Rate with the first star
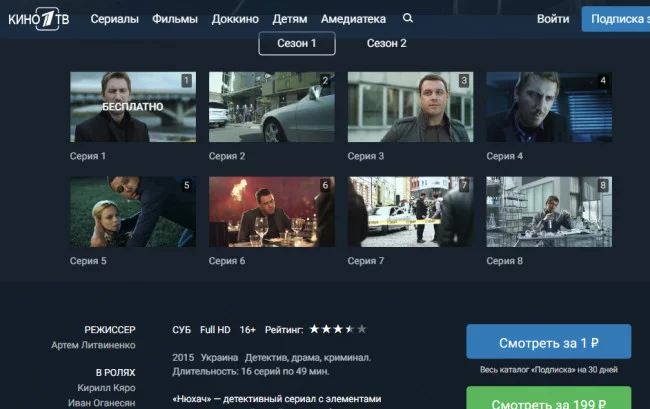The image size is (650, 409). [315, 329]
